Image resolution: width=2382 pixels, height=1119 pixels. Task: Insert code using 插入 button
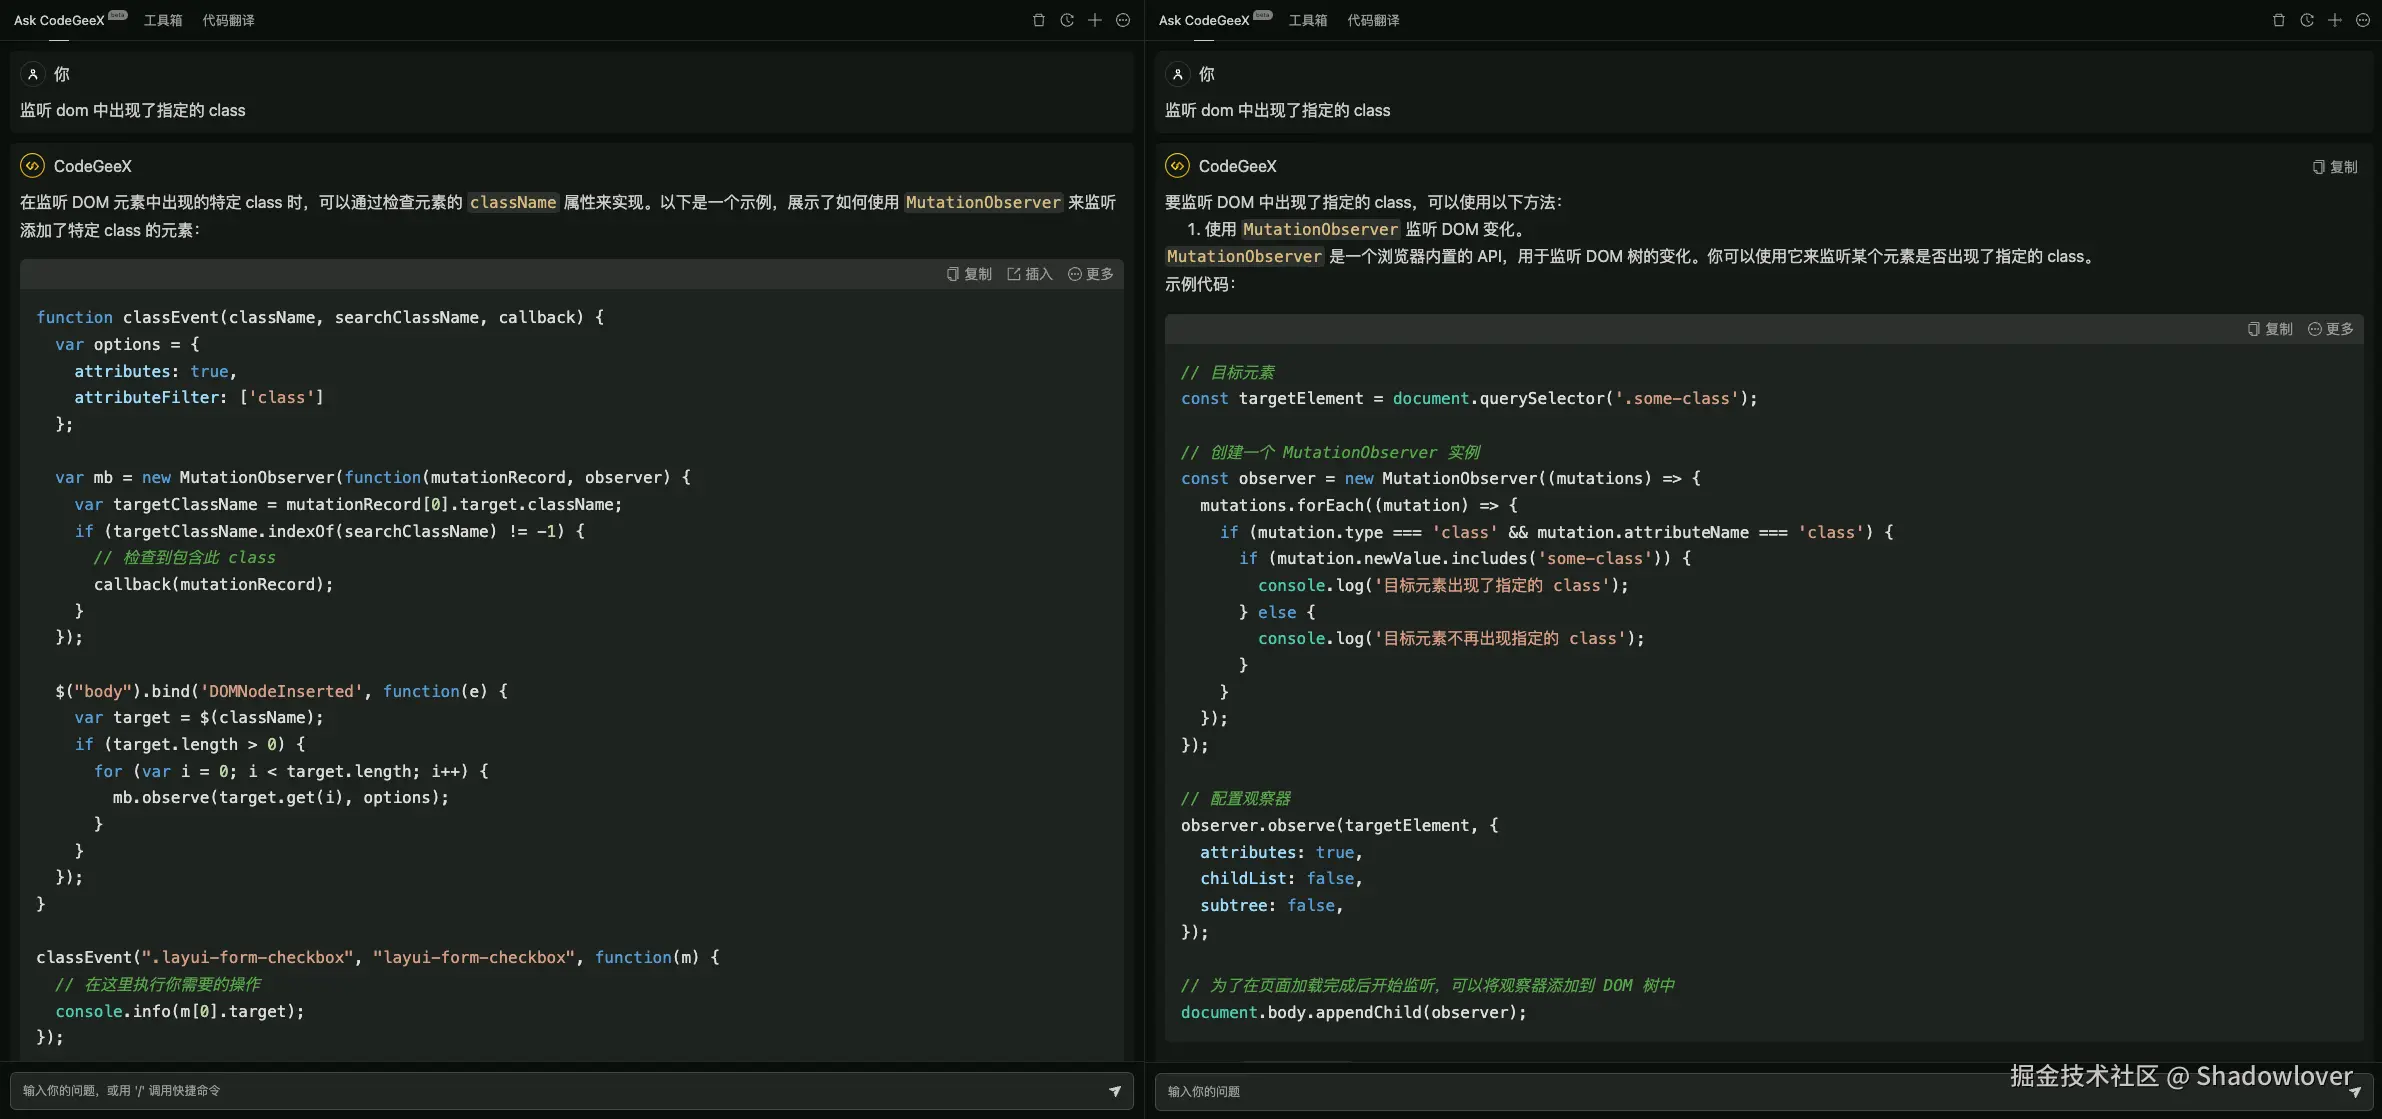pyautogui.click(x=1030, y=274)
